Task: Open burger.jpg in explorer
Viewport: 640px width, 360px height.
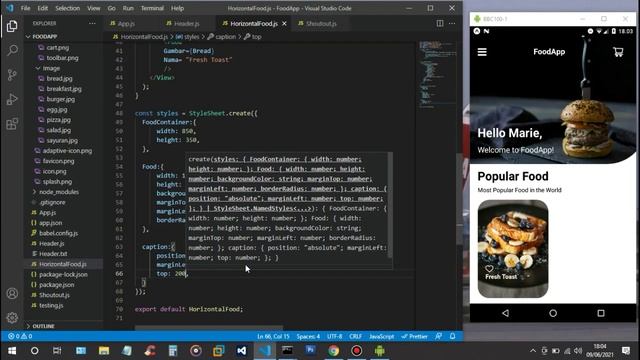Action: (60, 99)
